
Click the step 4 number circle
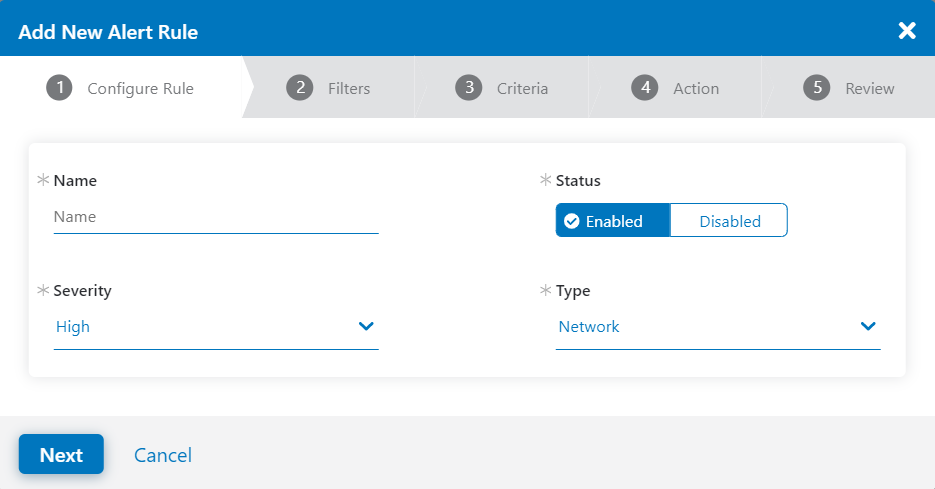click(x=645, y=88)
